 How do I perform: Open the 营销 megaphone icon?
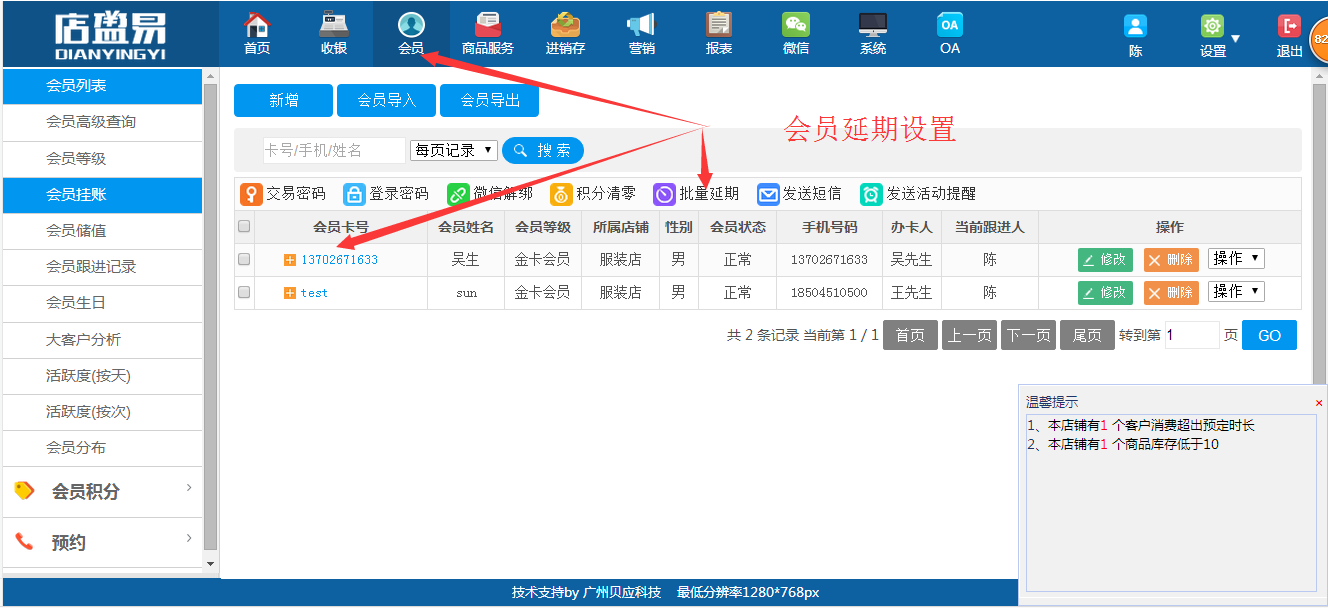click(641, 25)
